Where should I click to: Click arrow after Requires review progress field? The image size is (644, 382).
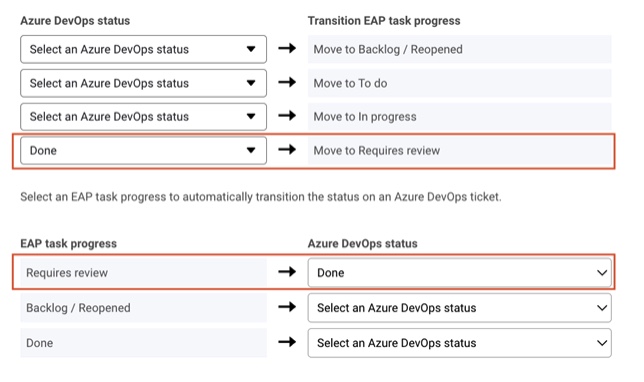click(287, 272)
